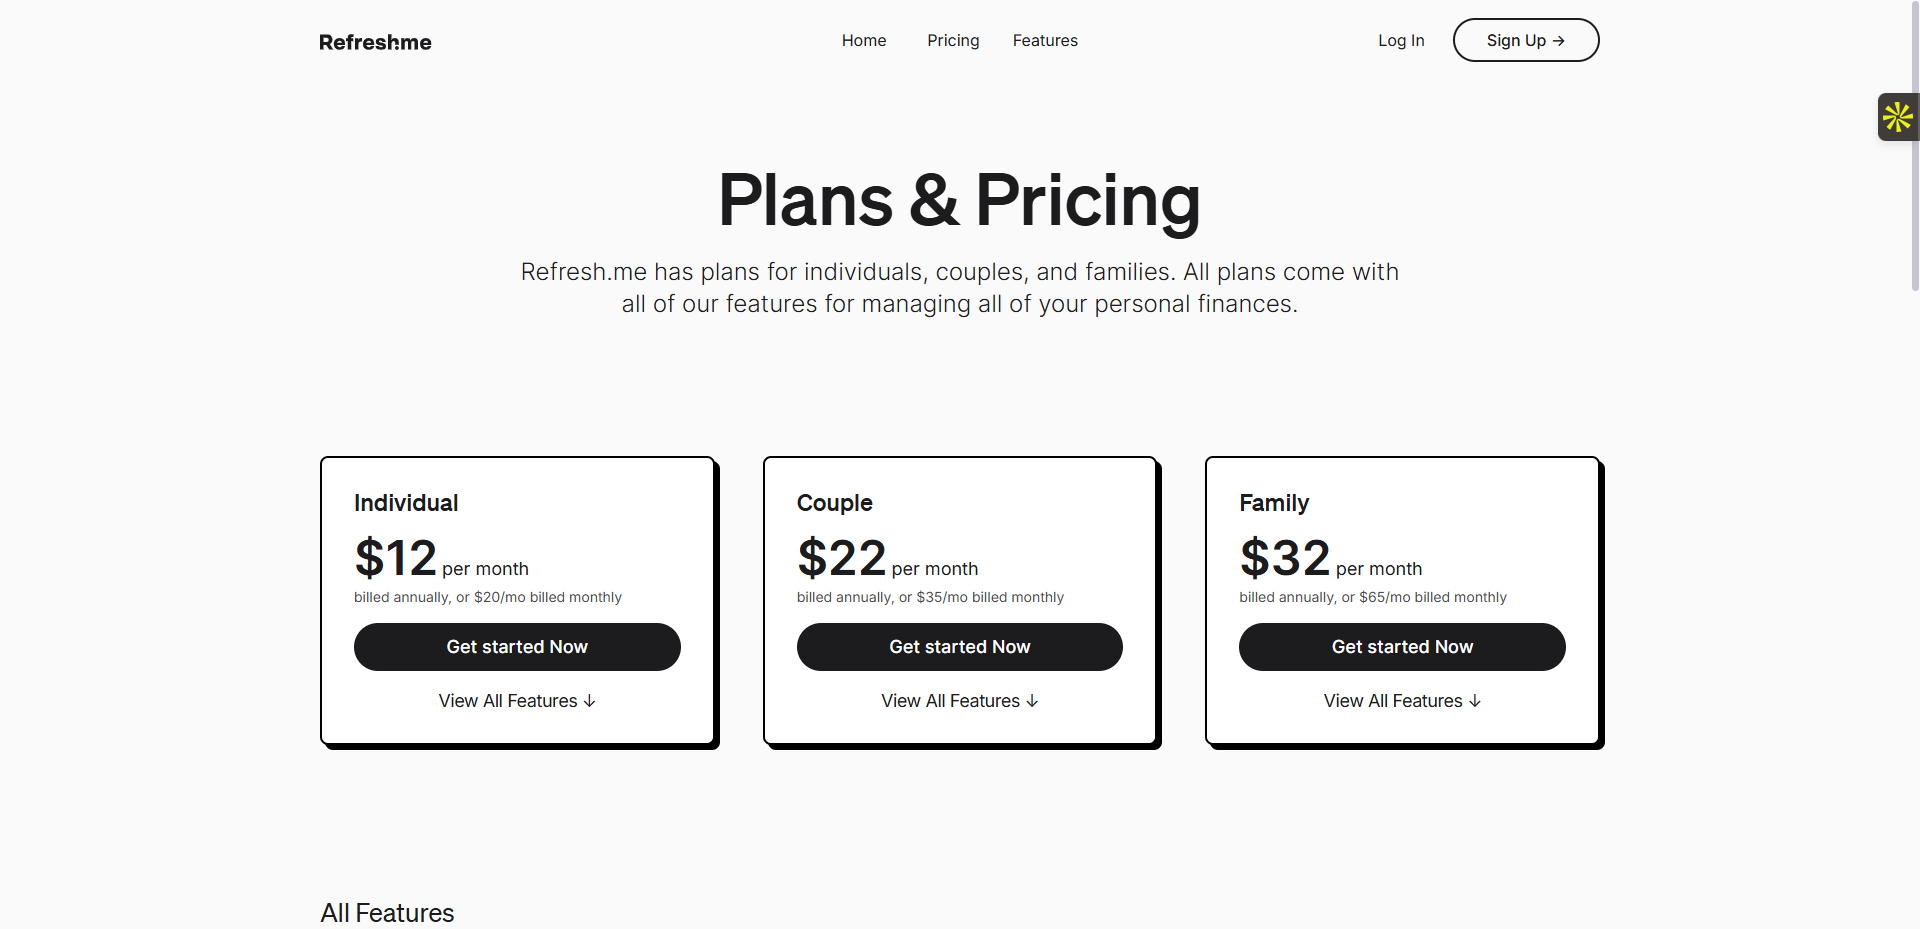Click the Individual plan title
The image size is (1920, 929).
[406, 503]
